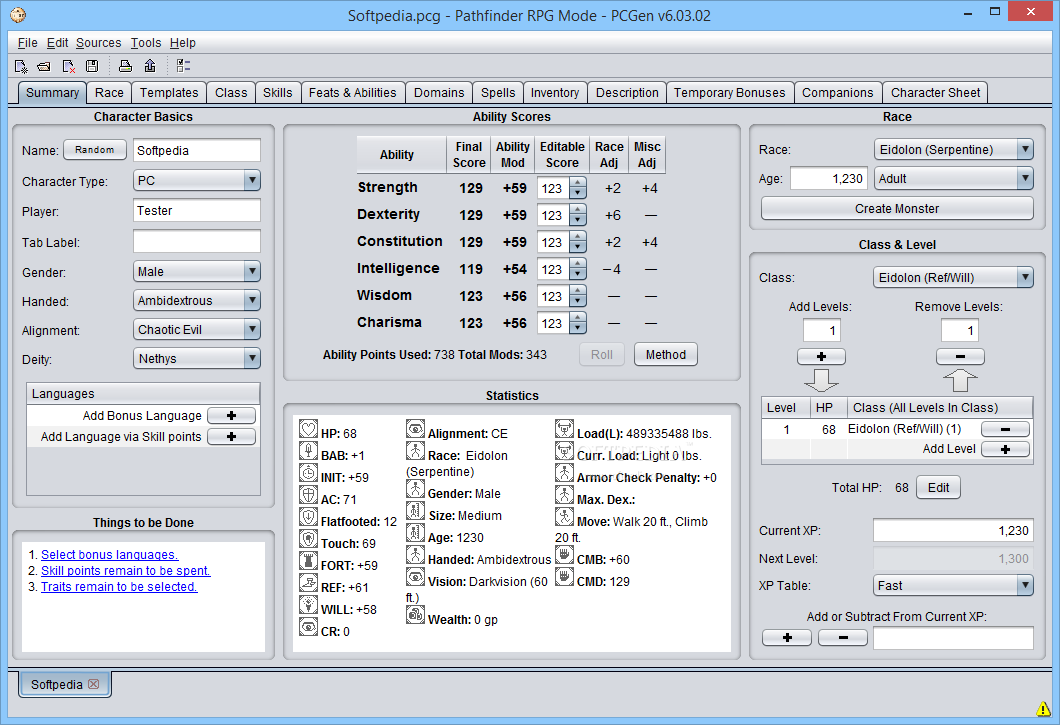This screenshot has height=725, width=1060.
Task: Open the Preferences checklist toolbar icon
Action: (x=183, y=66)
